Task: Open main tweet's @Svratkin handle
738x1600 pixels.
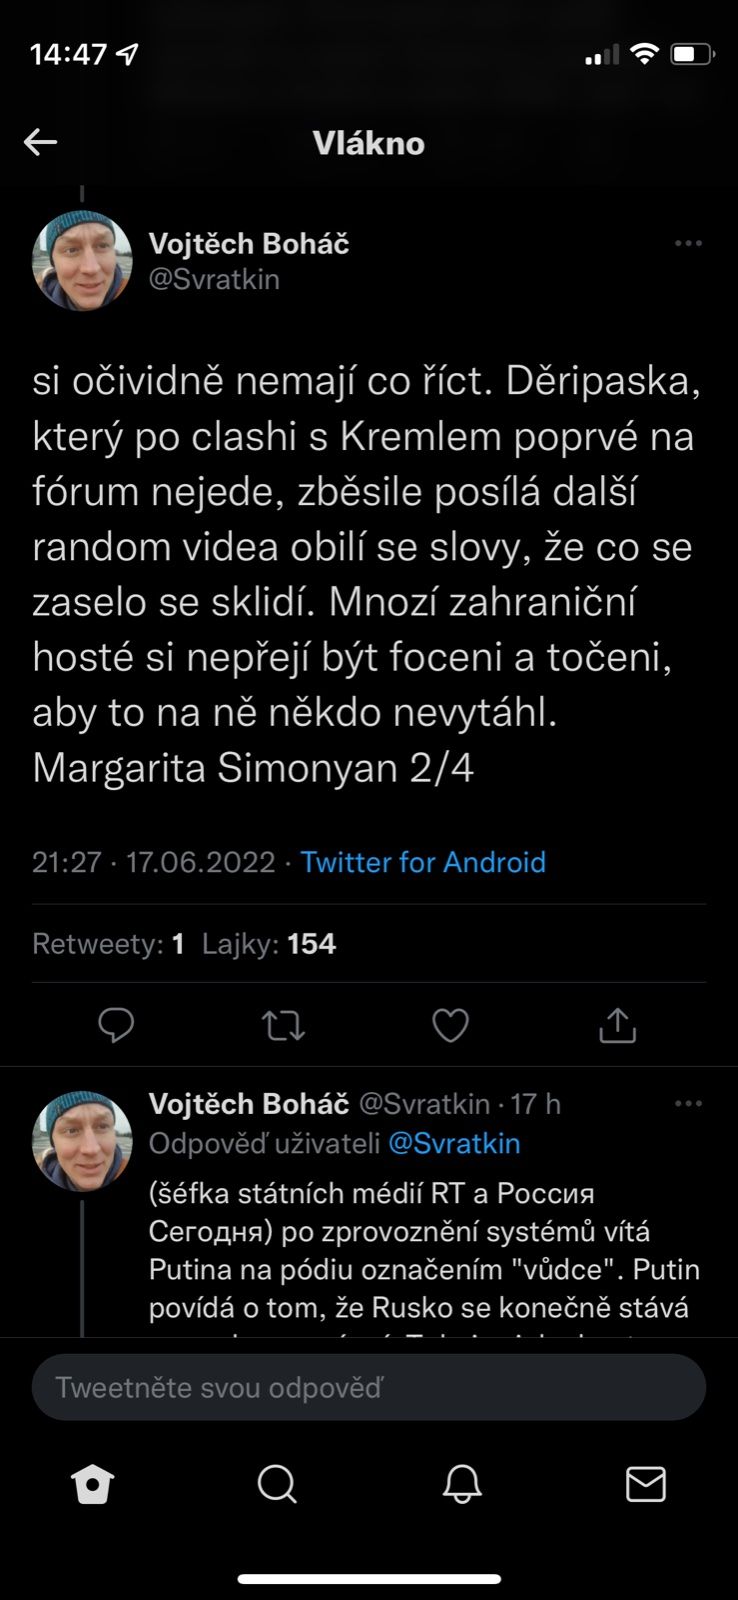Action: [x=214, y=279]
